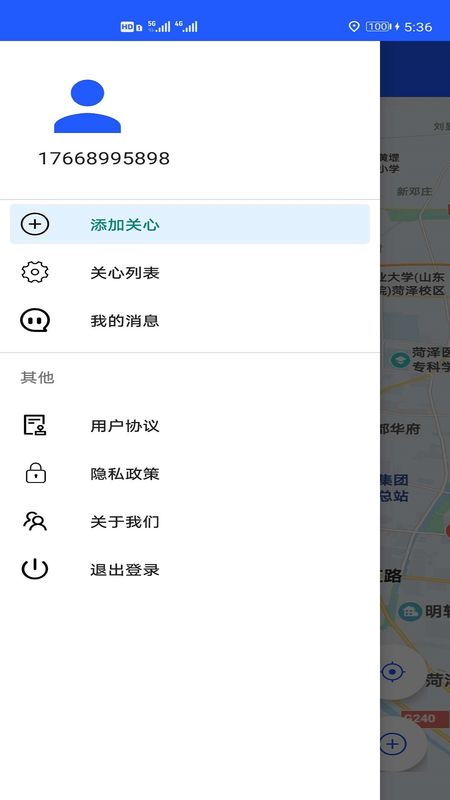Click the plus circle icon for 添加关心
This screenshot has width=450, height=800.
[x=35, y=224]
